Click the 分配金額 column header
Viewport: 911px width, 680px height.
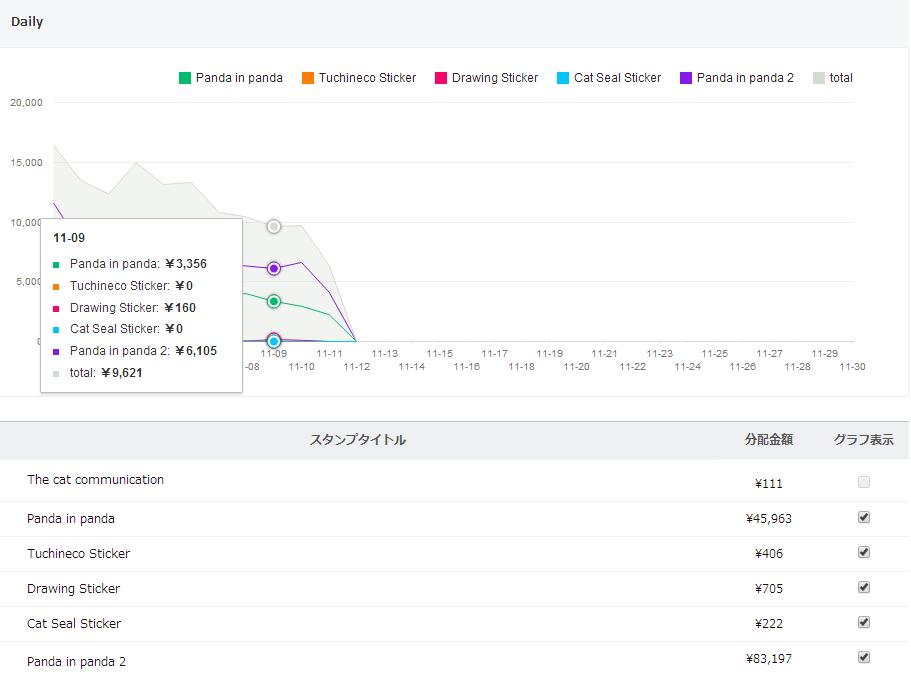point(768,440)
